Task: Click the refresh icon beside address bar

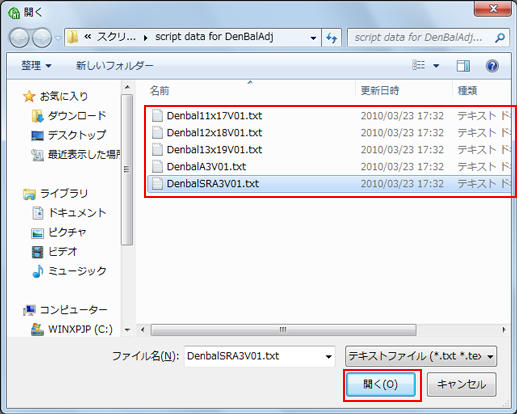Action: [332, 37]
